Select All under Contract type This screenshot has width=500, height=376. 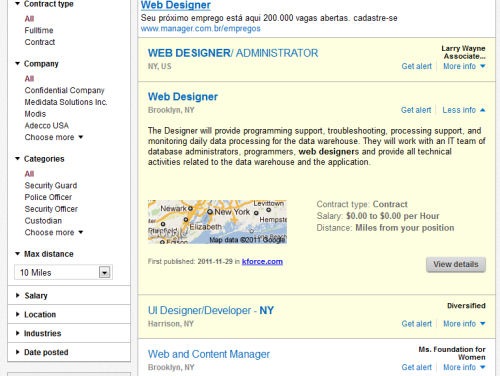[x=29, y=19]
